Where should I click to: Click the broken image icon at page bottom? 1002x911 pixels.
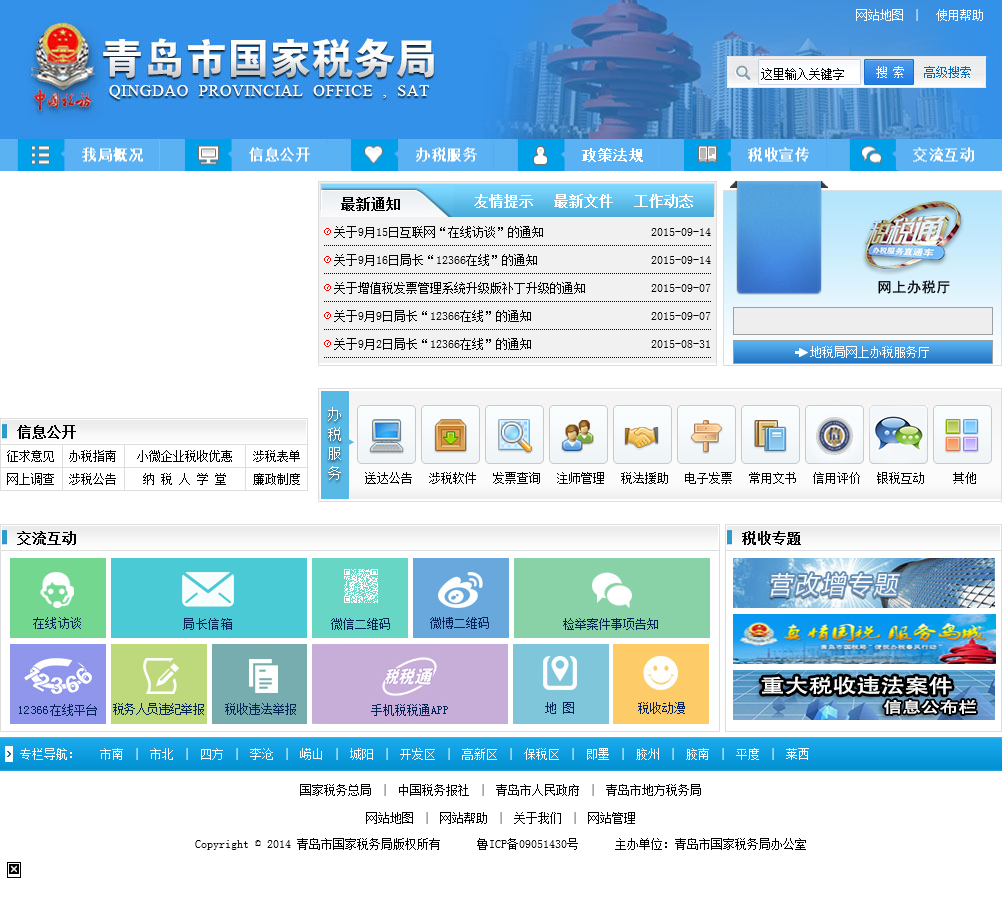pos(14,869)
